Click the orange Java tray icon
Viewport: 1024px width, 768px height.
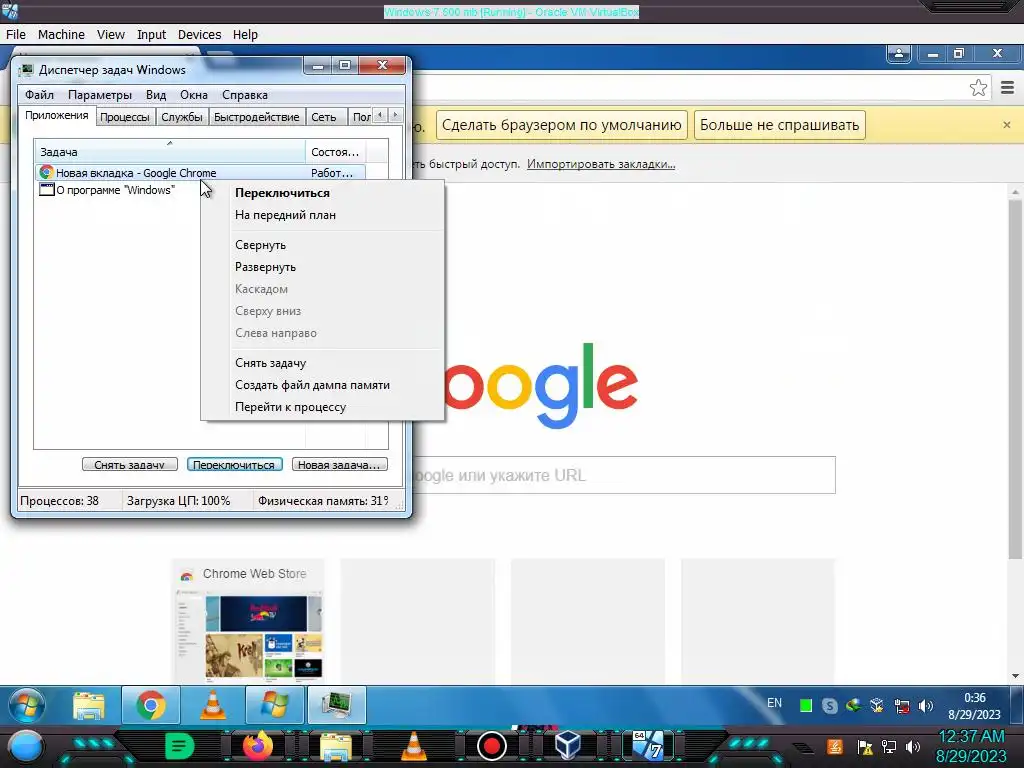835,746
